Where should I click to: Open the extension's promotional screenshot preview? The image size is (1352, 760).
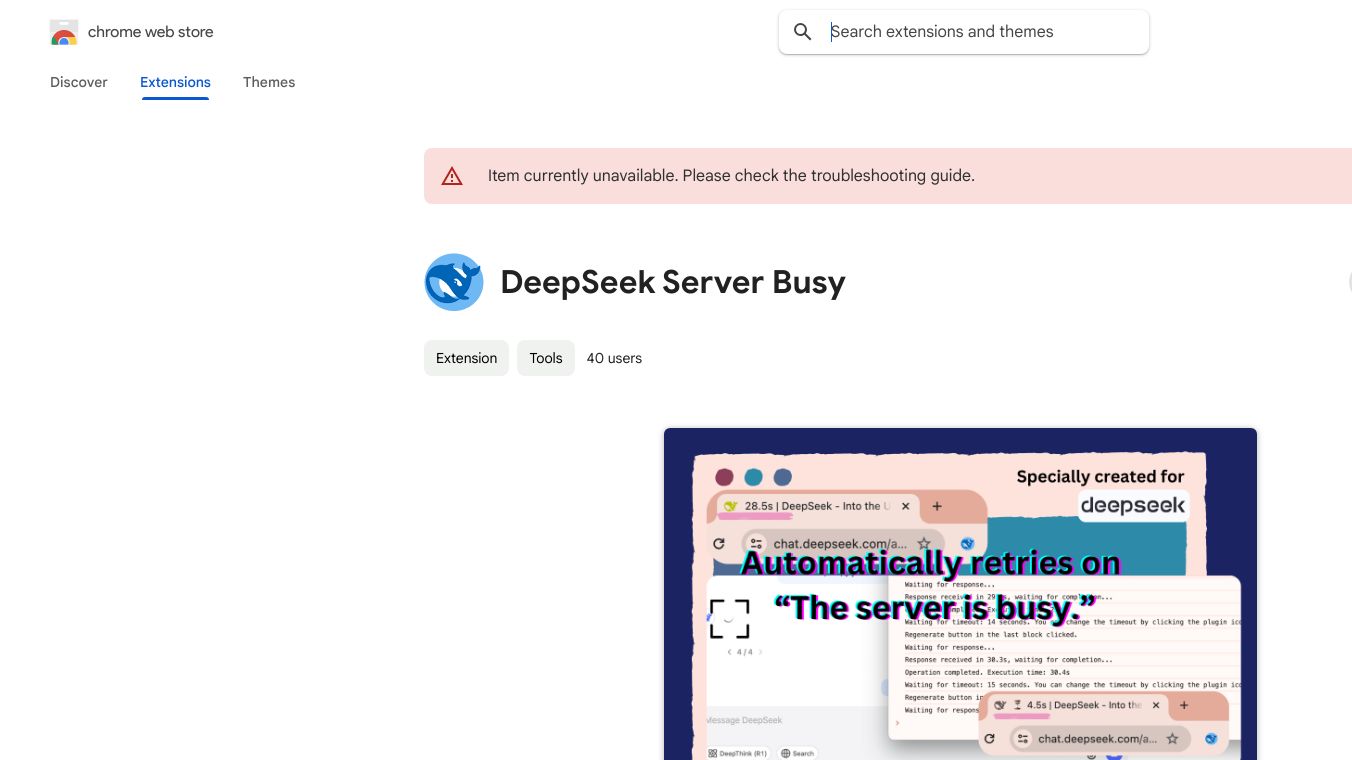pyautogui.click(x=960, y=594)
